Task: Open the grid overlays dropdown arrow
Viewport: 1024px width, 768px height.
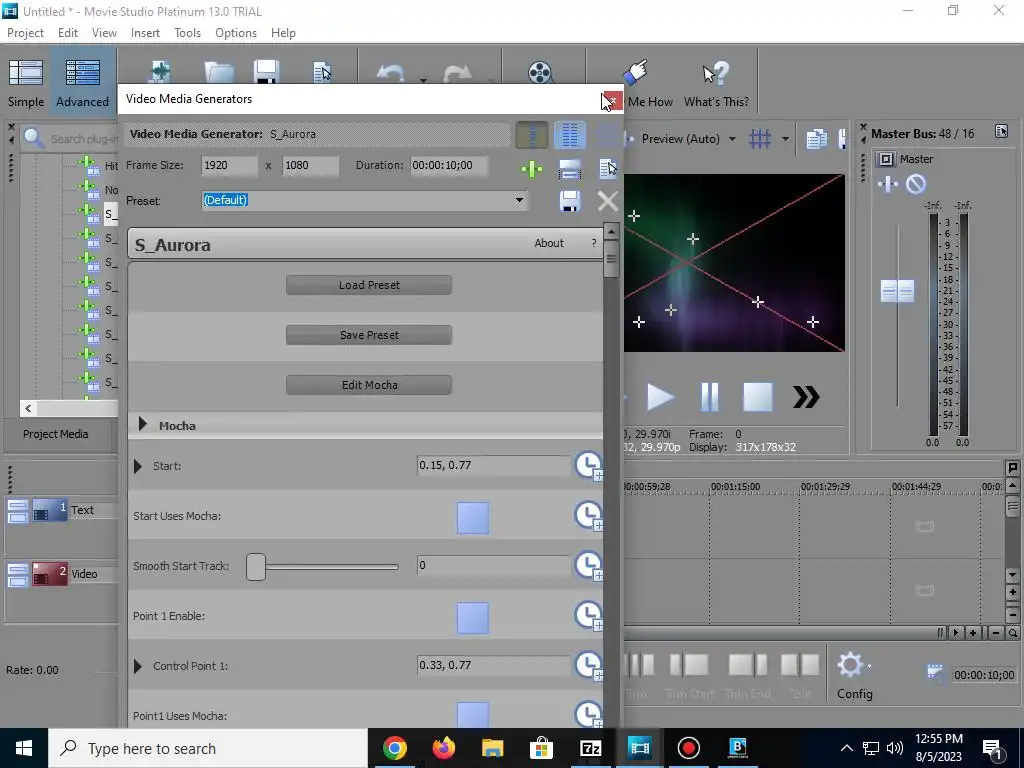Action: (786, 138)
